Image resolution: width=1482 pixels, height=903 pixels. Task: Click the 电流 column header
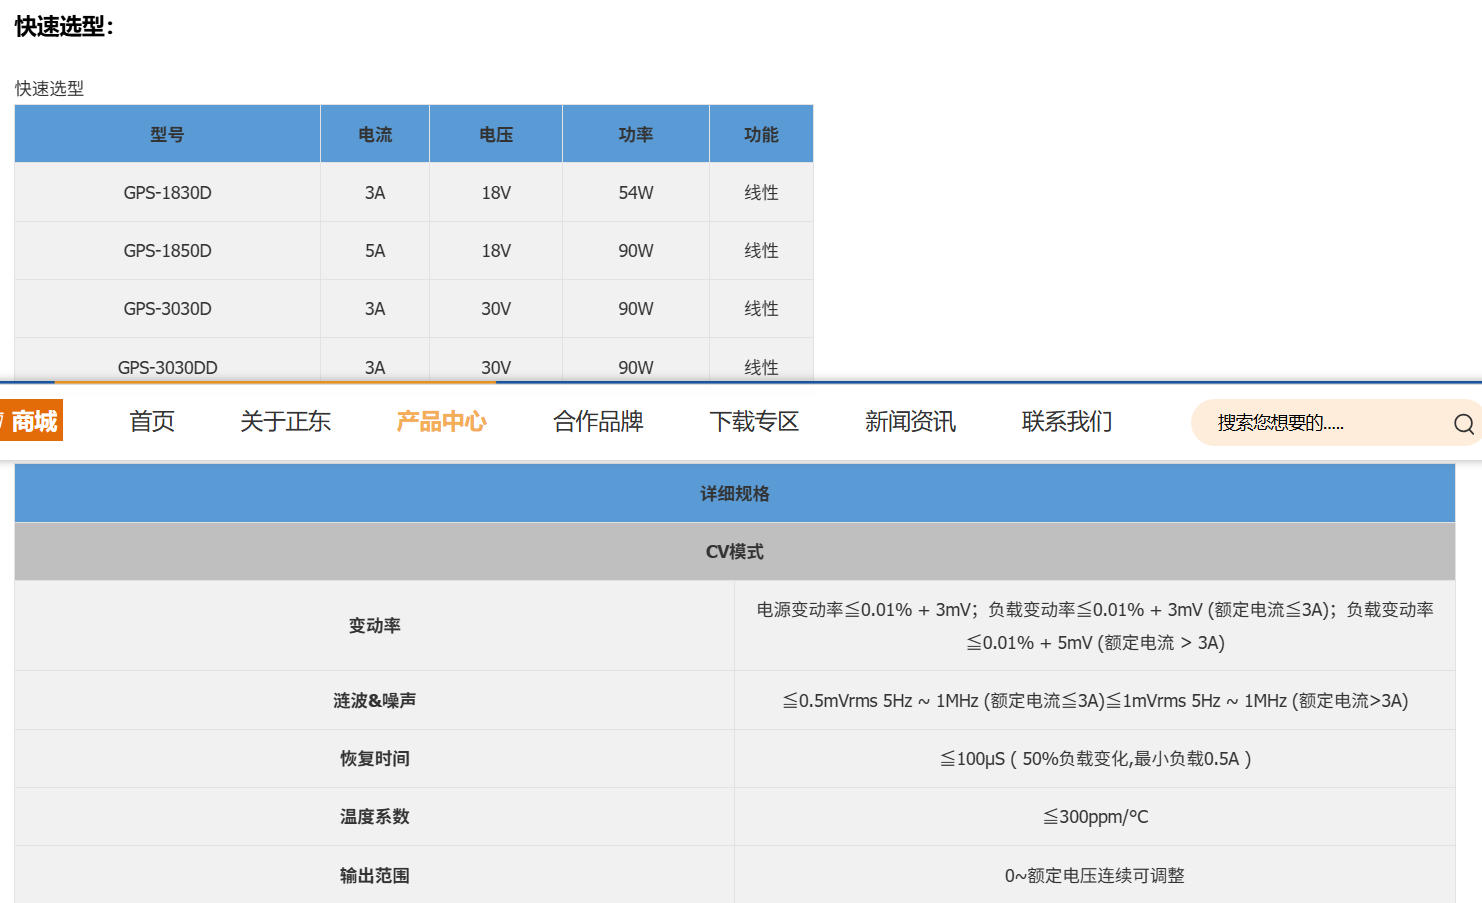(x=375, y=134)
